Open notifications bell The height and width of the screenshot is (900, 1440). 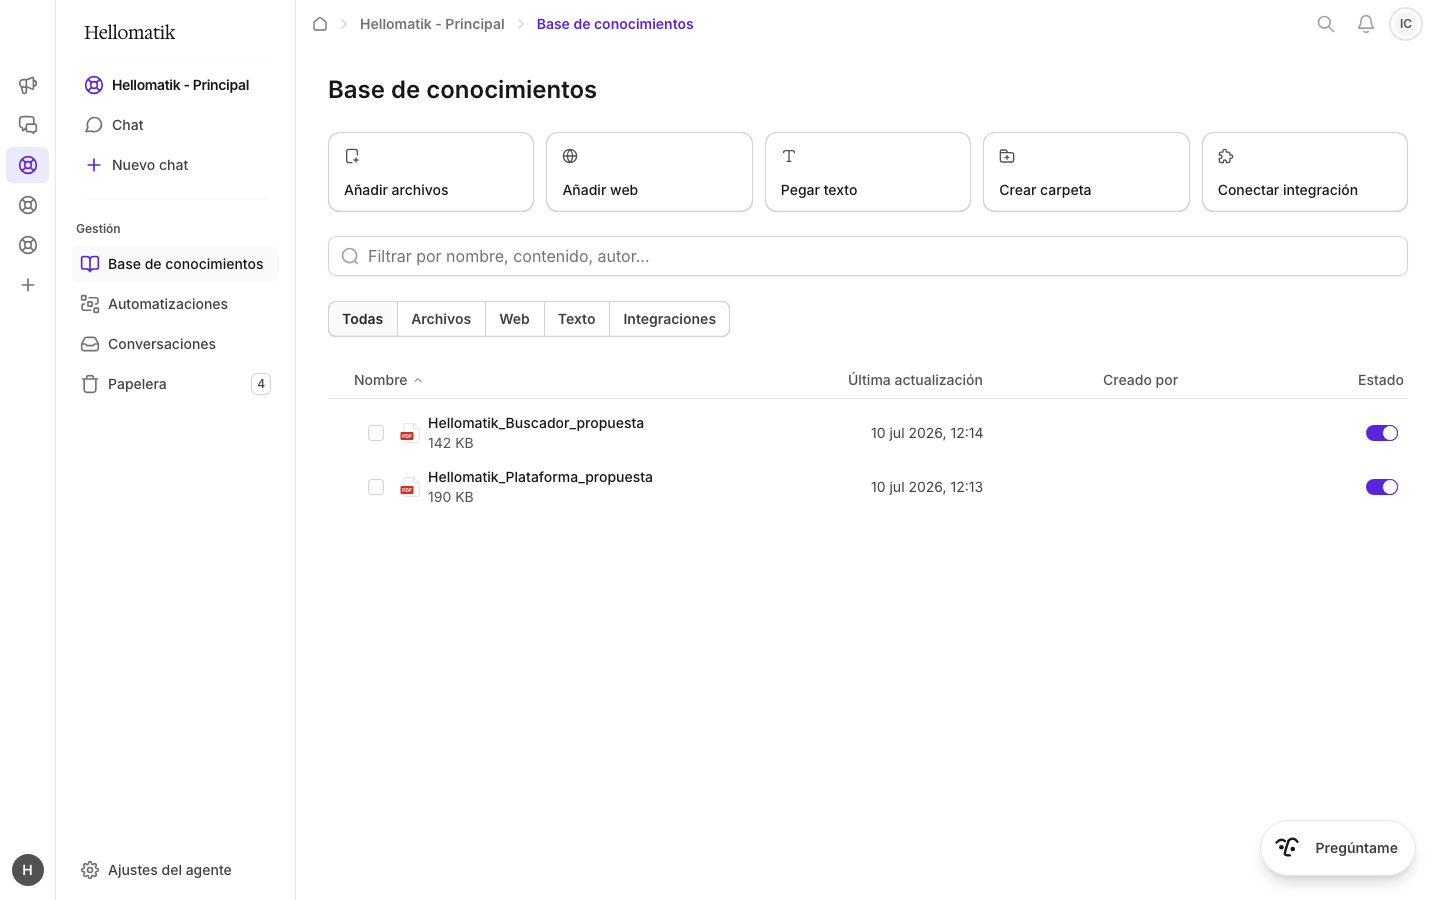click(1366, 24)
